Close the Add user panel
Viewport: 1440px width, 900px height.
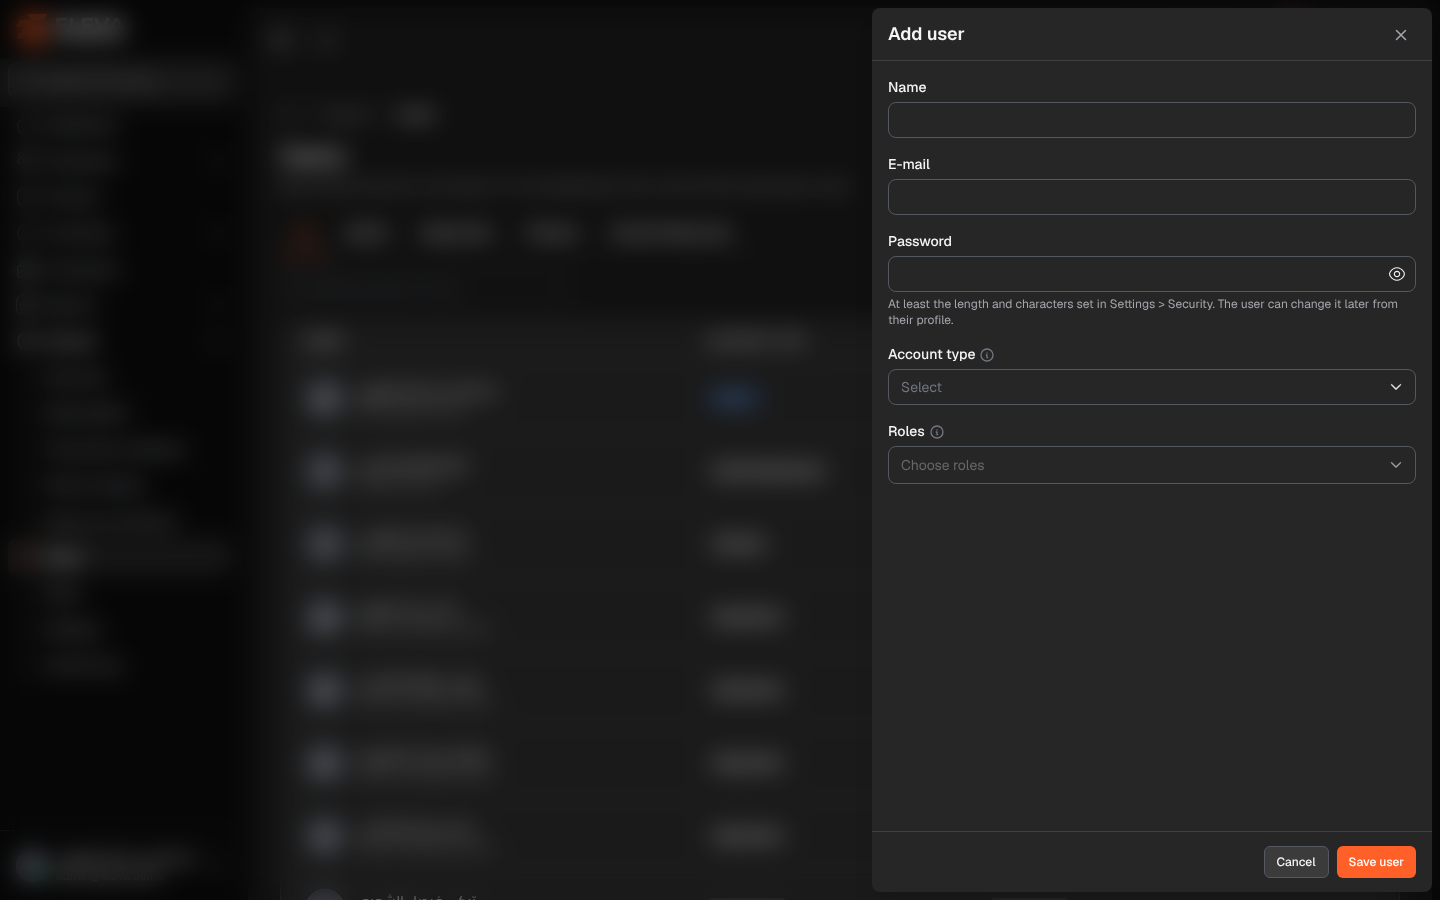click(1401, 35)
